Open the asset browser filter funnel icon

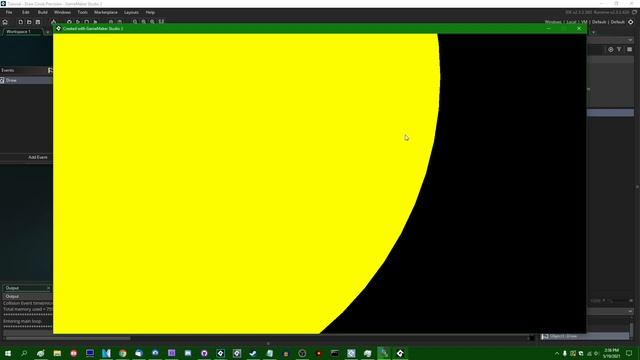619,49
